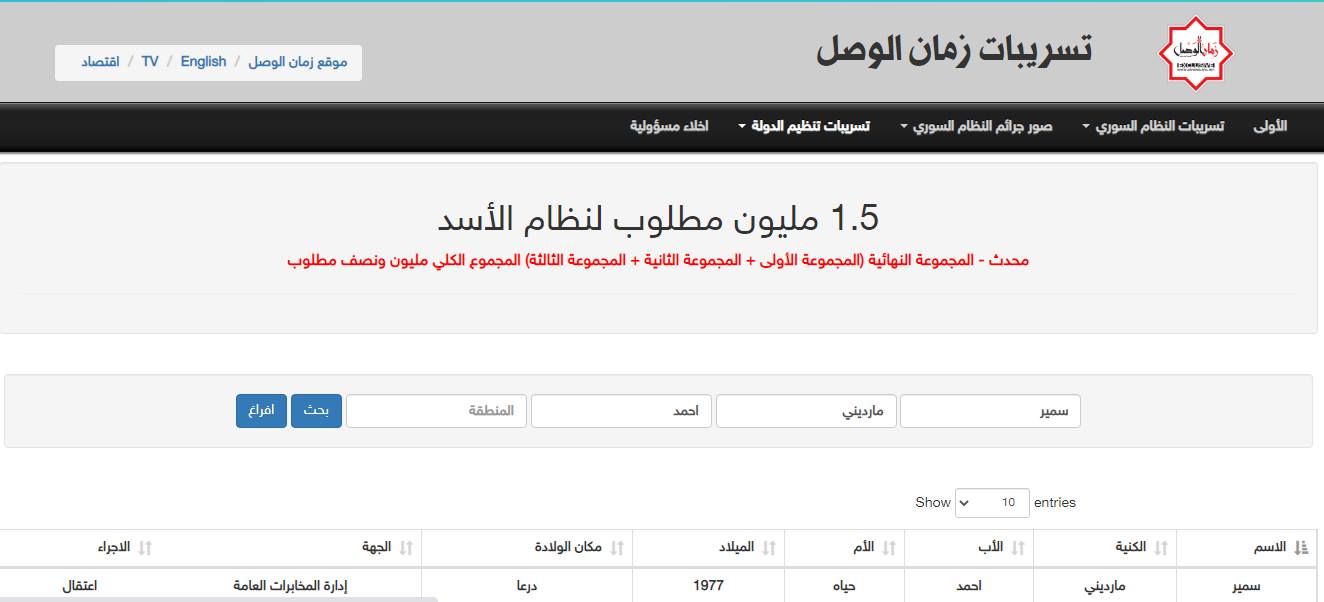Sort table by الأم column icon
The height and width of the screenshot is (602, 1324).
pos(889,547)
